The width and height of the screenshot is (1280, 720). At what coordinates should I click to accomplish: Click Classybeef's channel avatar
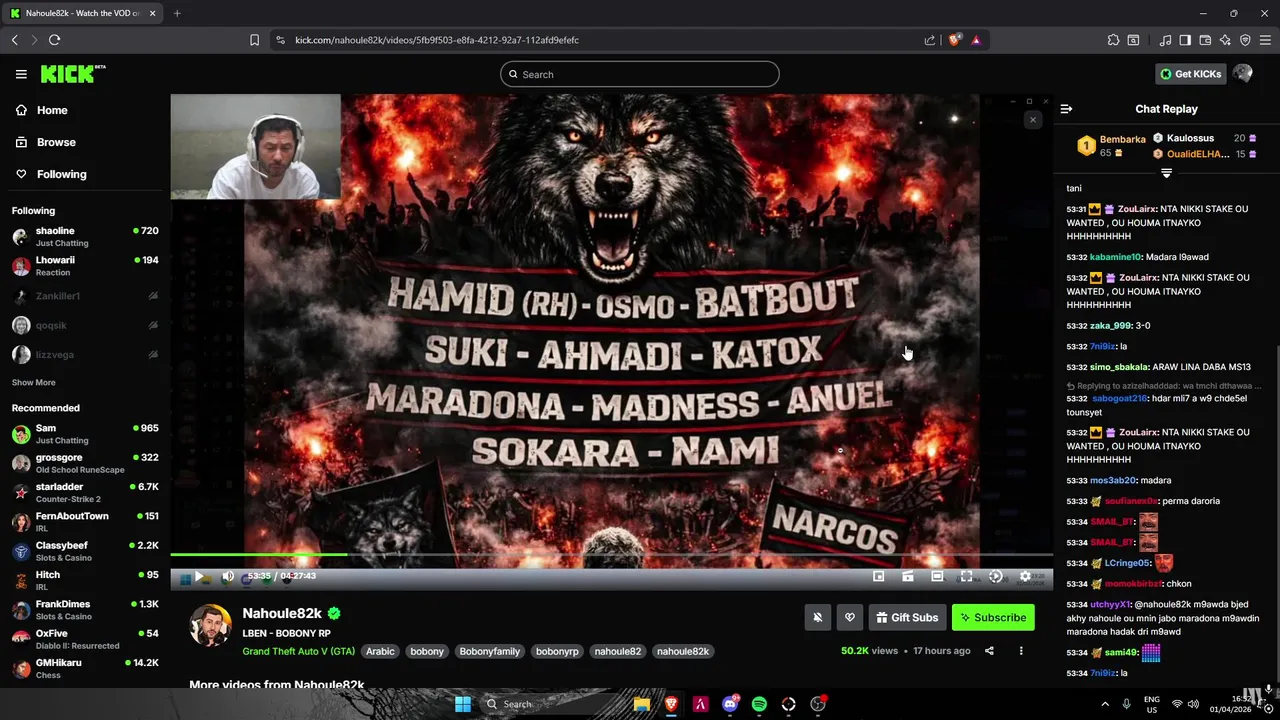point(21,551)
